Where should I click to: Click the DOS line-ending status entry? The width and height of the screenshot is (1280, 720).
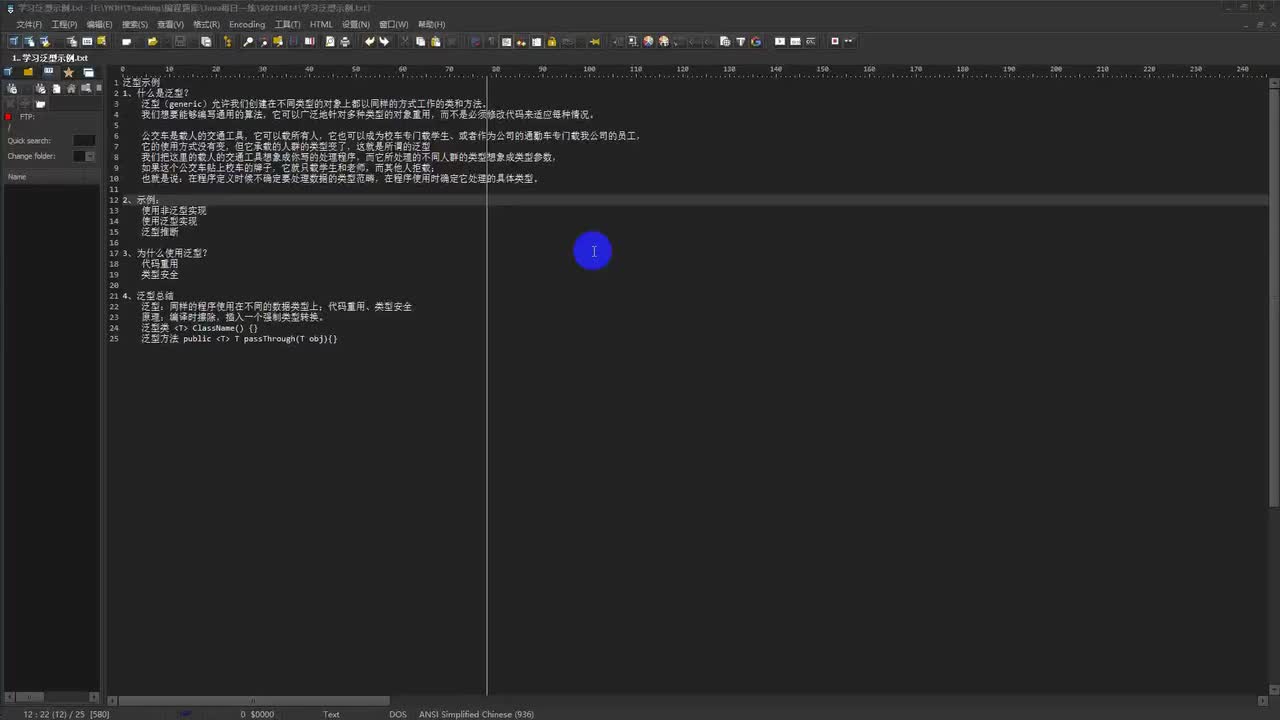398,714
